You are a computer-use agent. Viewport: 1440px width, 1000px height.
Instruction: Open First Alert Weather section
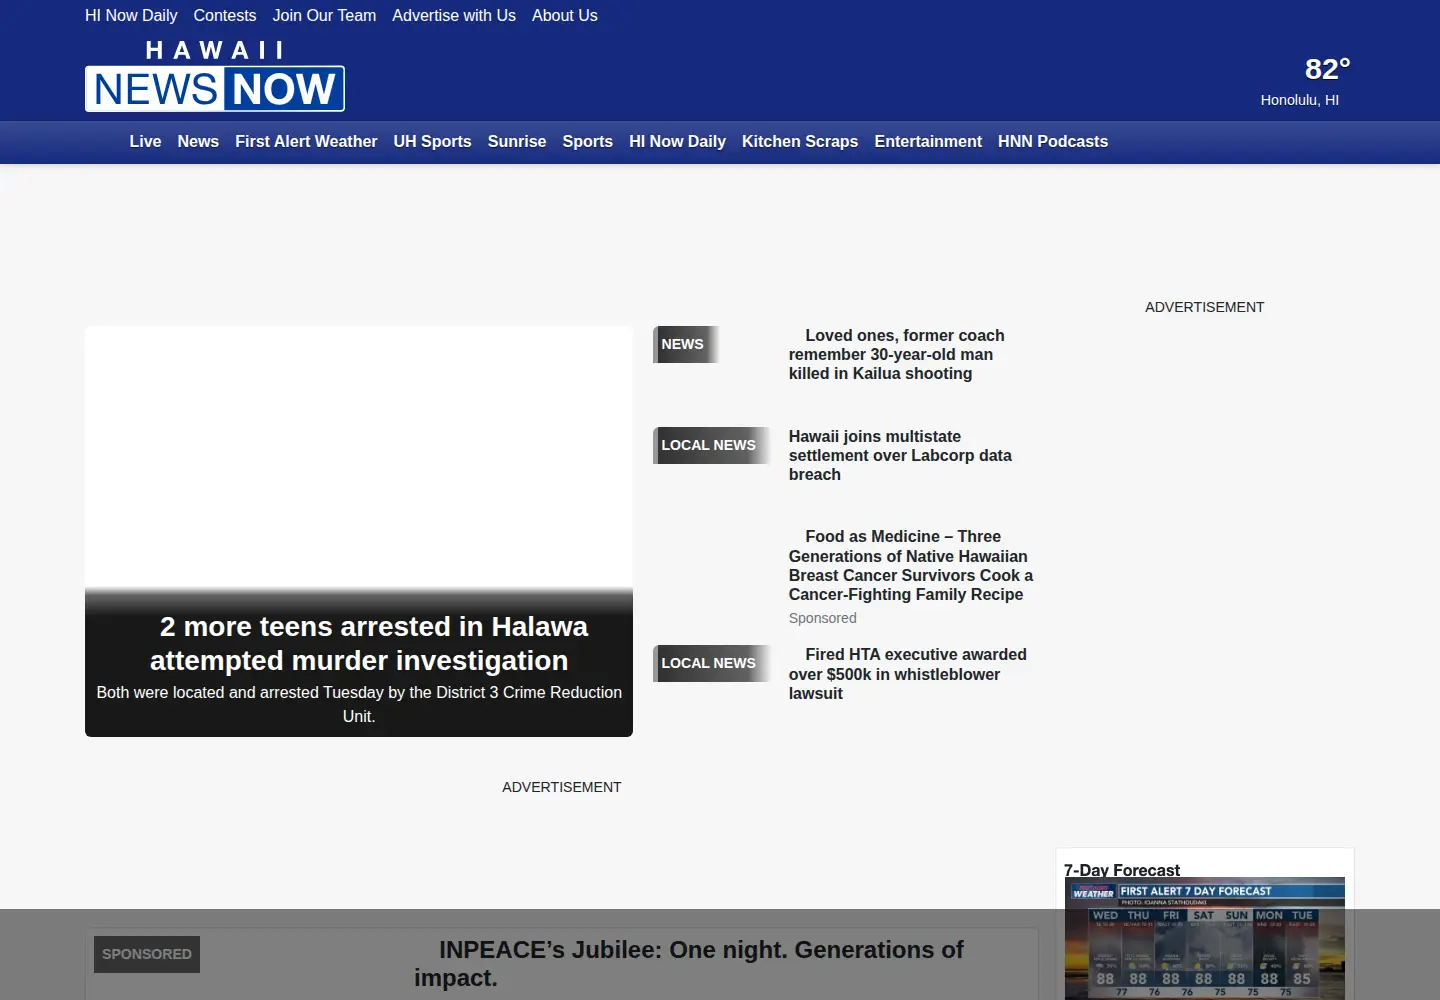pyautogui.click(x=306, y=141)
